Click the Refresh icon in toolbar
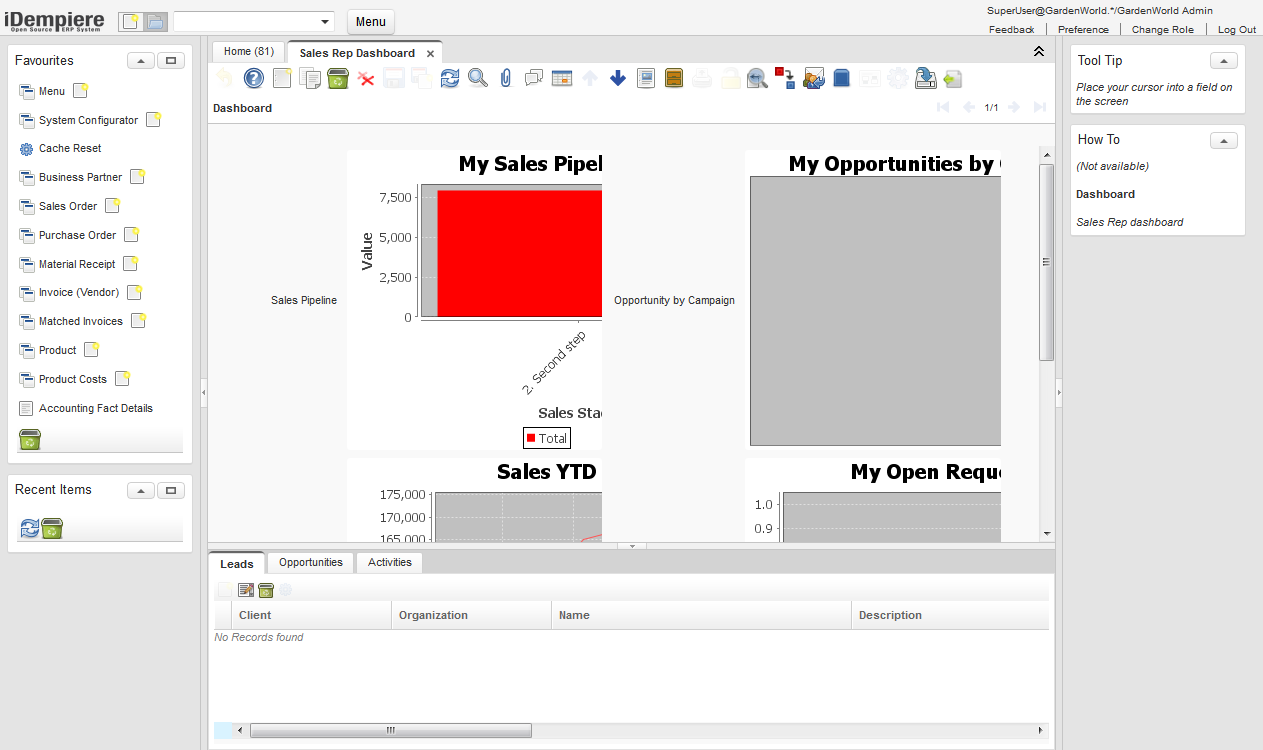 [x=450, y=78]
